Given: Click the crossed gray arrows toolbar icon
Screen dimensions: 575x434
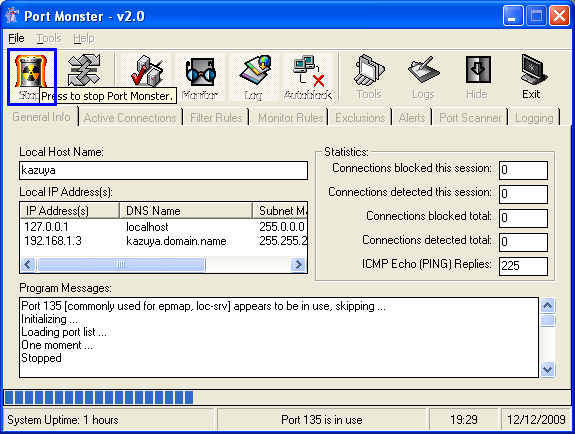Looking at the screenshot, I should pos(84,70).
